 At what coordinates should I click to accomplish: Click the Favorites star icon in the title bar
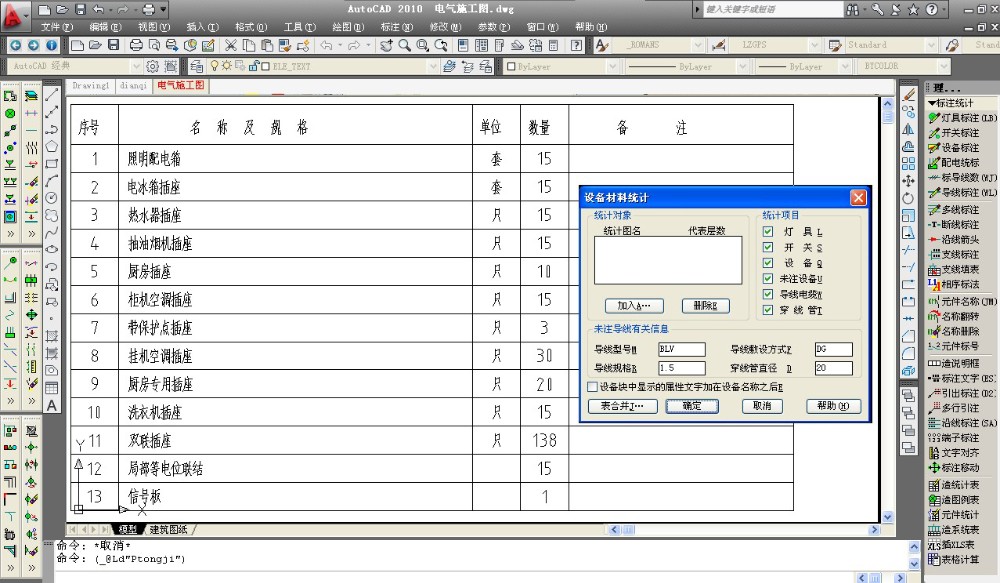click(913, 10)
